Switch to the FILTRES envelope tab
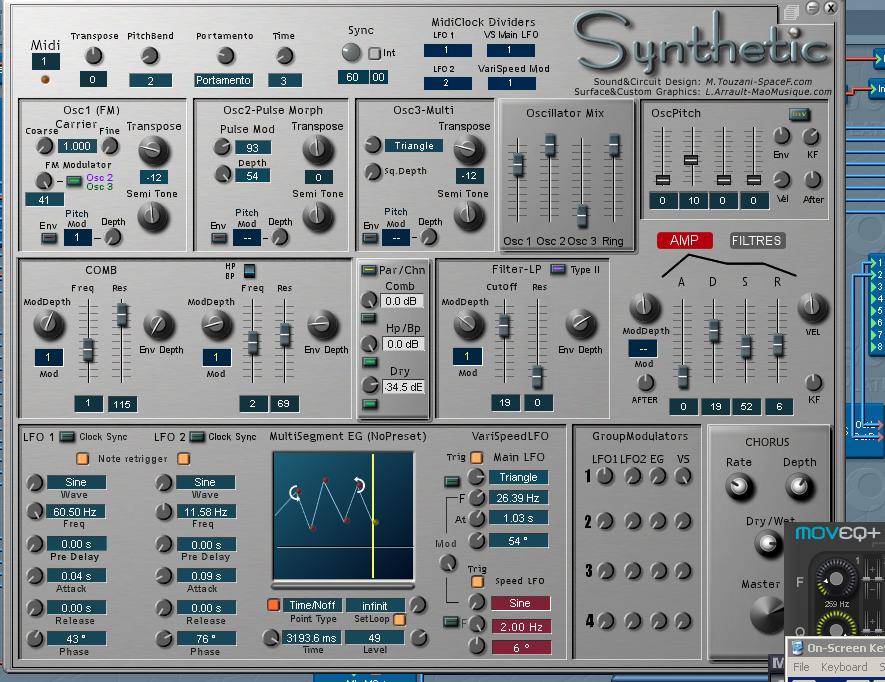Viewport: 885px width, 682px height. (x=757, y=240)
